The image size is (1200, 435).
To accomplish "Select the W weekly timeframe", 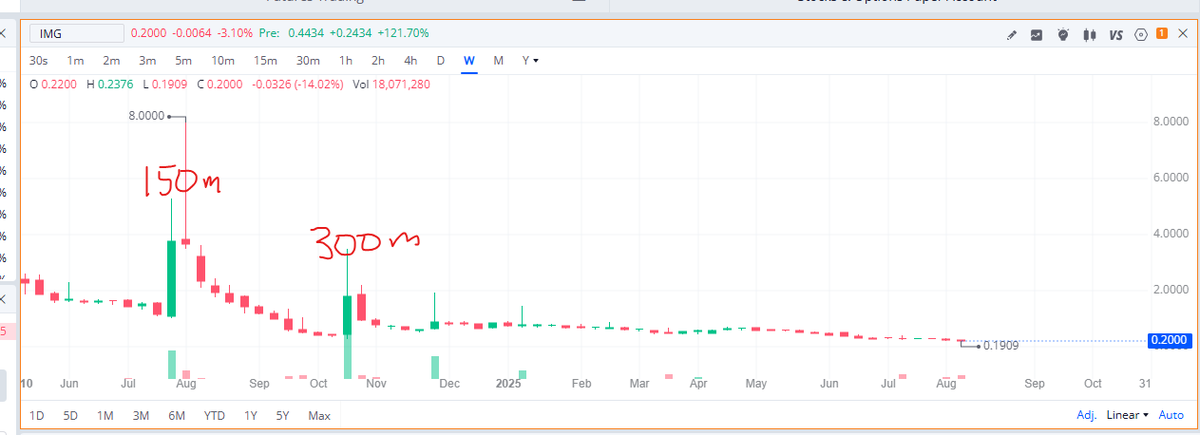I will [x=468, y=61].
